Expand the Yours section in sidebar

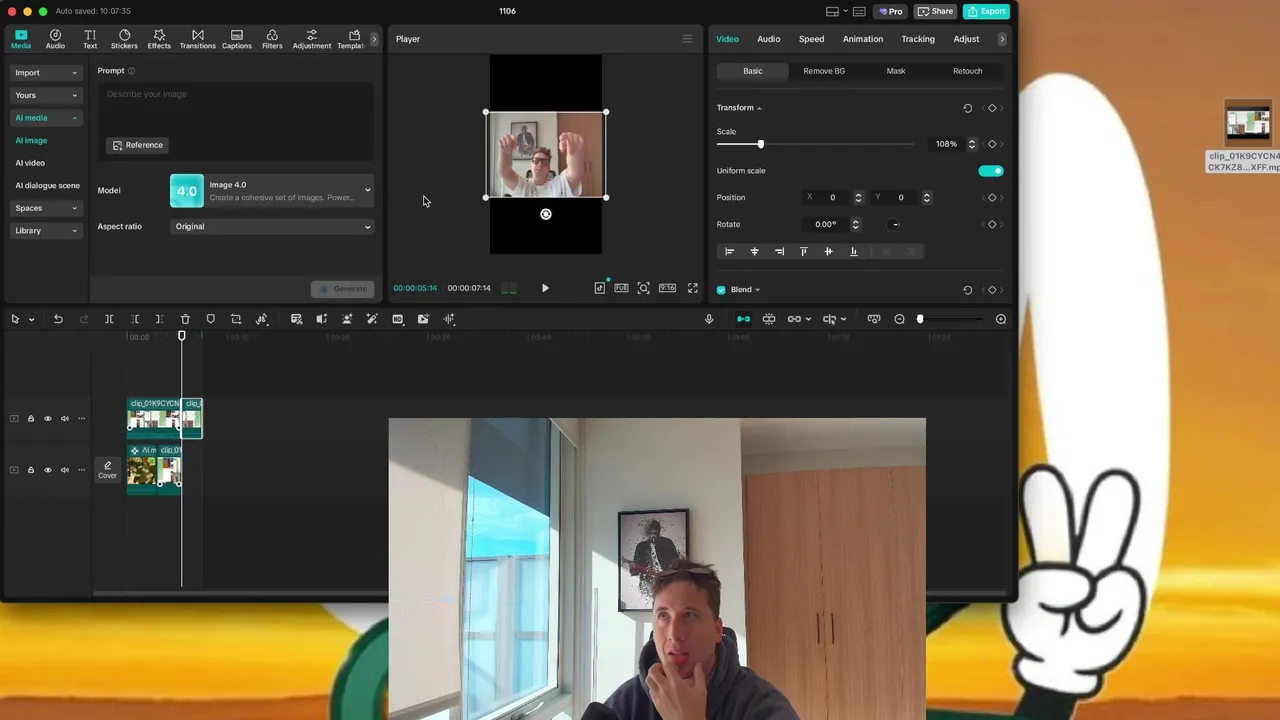(46, 95)
